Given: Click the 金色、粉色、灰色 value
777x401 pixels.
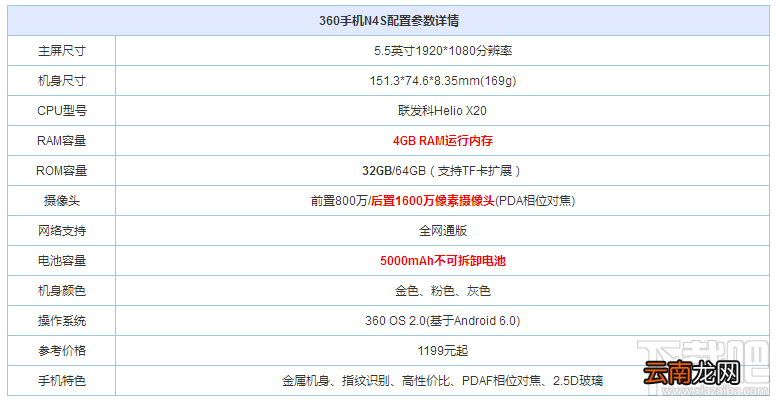Looking at the screenshot, I should pyautogui.click(x=443, y=290).
